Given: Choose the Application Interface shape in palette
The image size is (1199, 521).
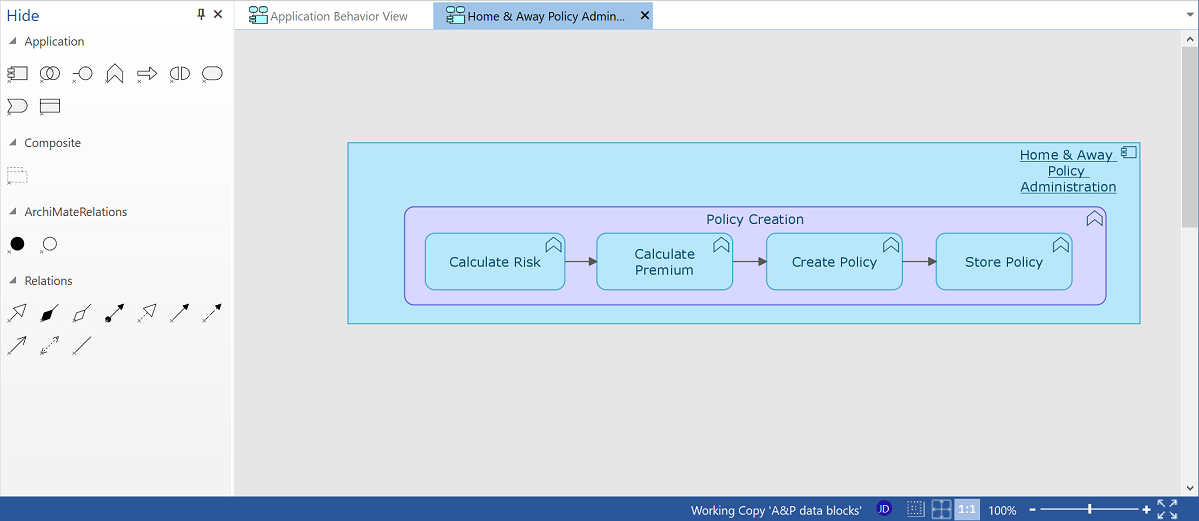Looking at the screenshot, I should 82,73.
